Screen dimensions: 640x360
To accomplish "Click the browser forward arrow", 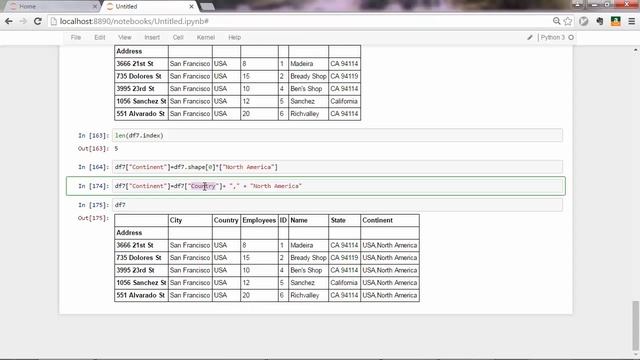I will (23, 21).
